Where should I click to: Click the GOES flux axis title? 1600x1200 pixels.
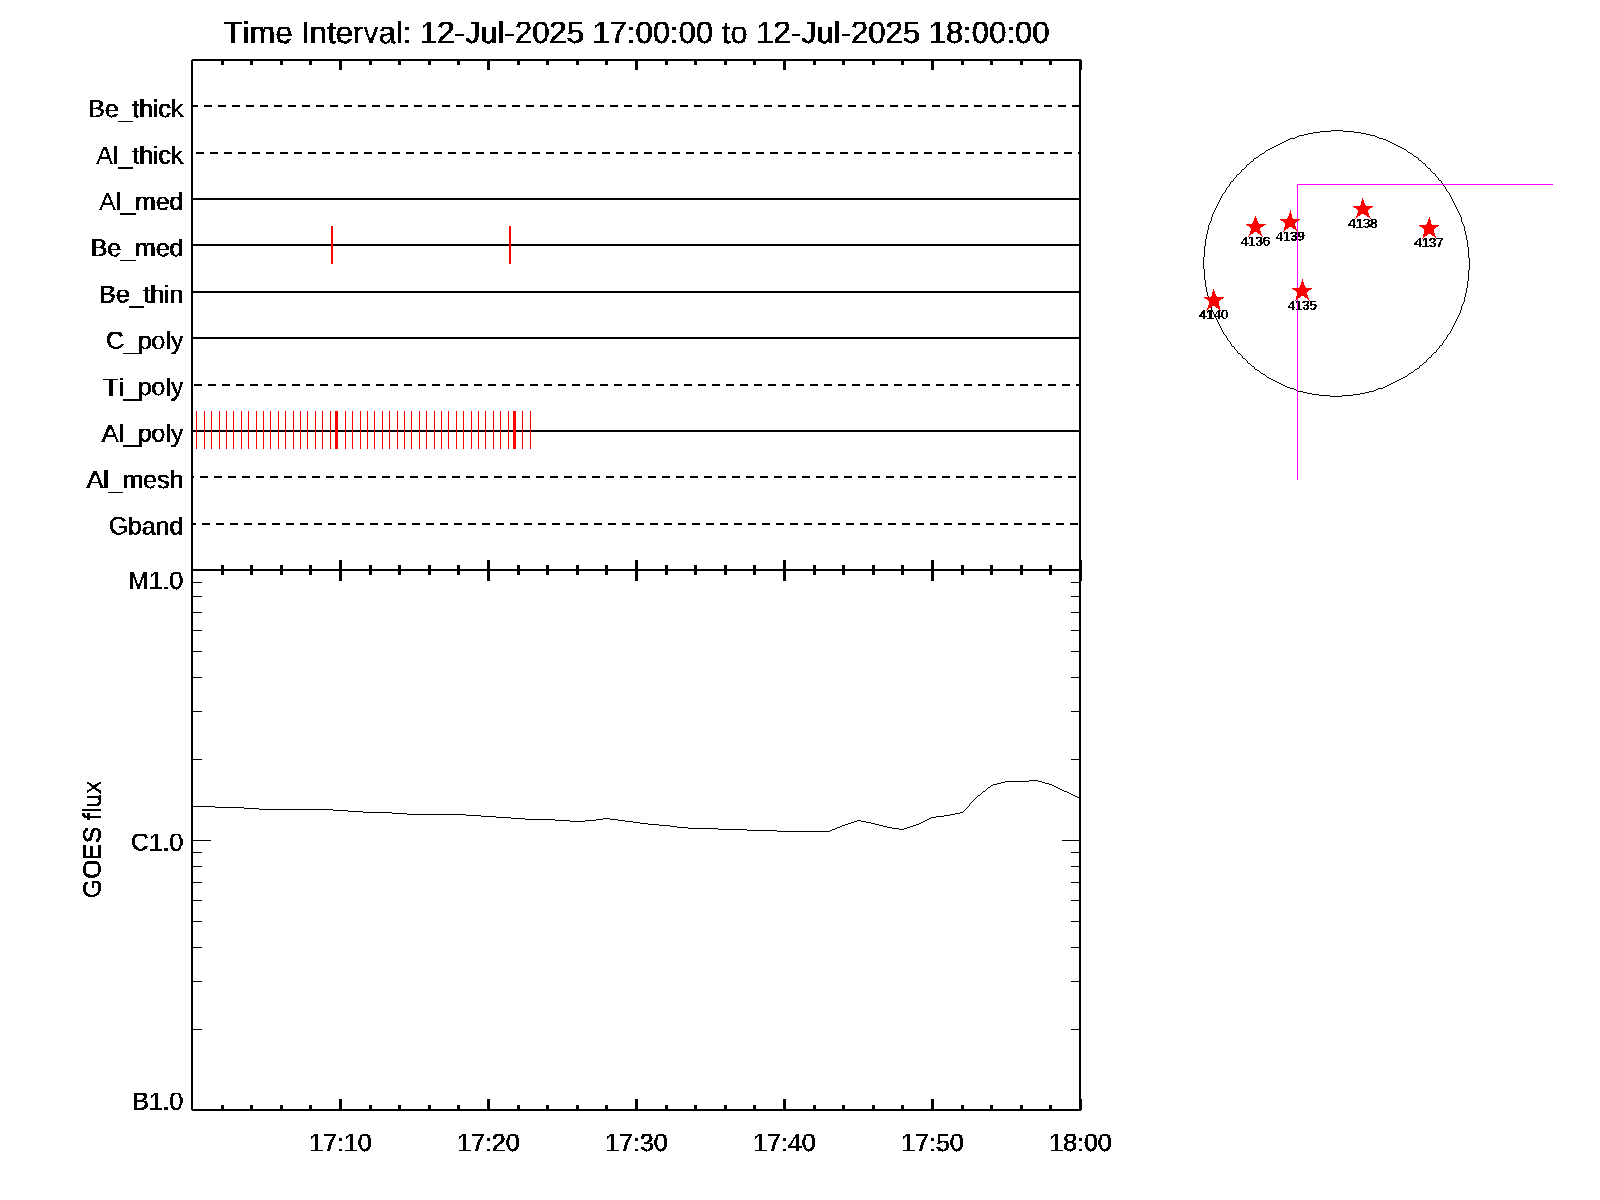(92, 839)
